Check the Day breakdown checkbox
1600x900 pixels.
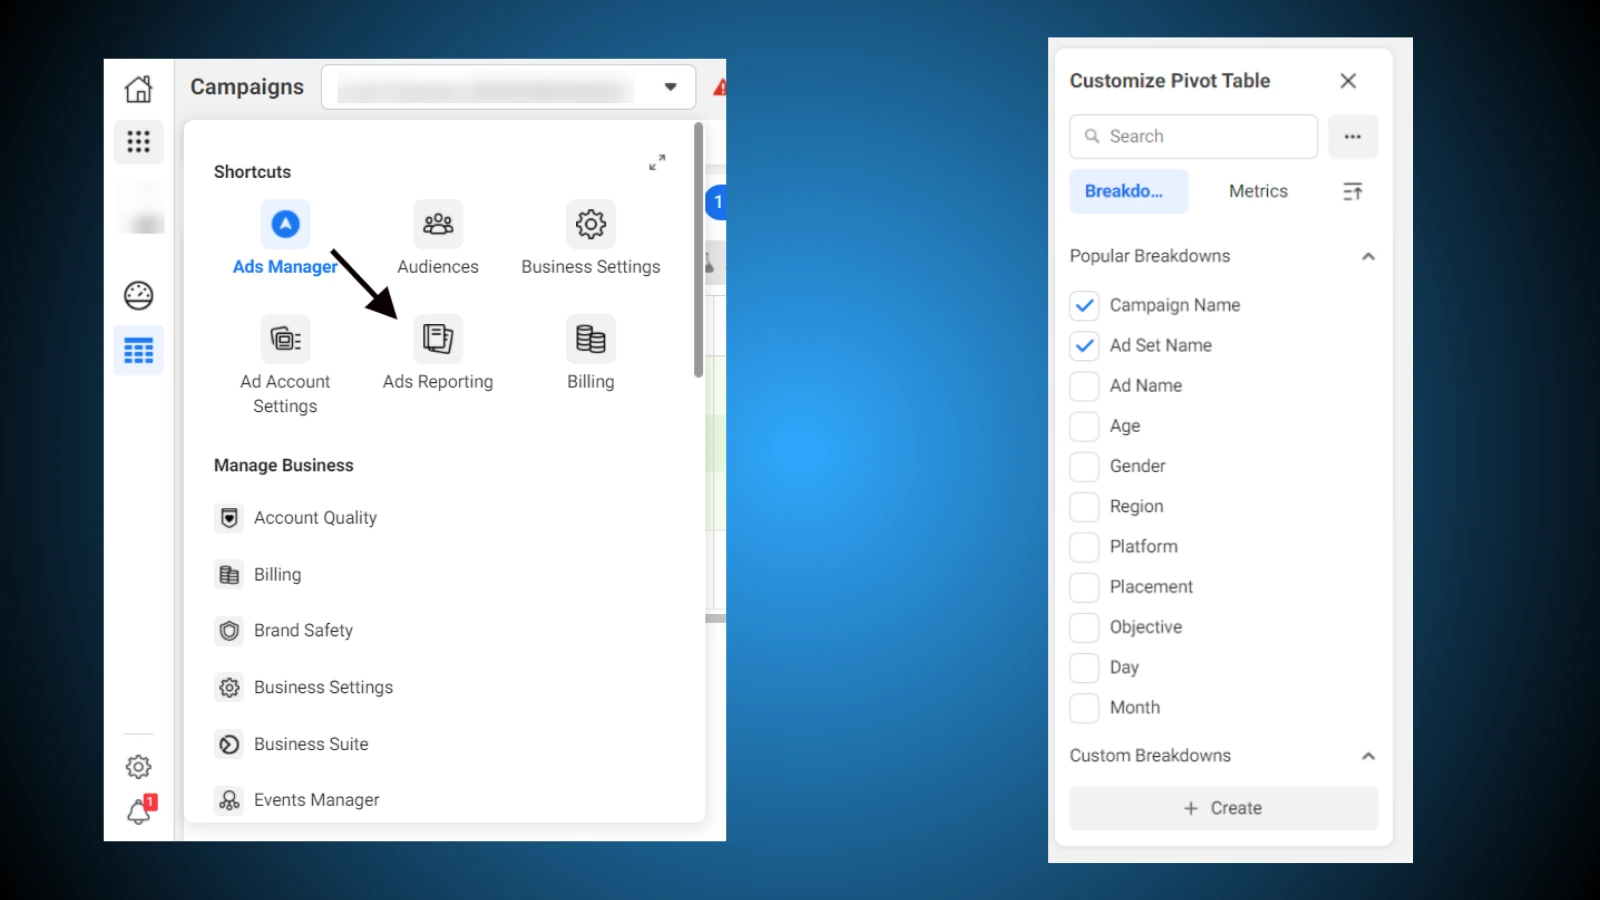tap(1084, 667)
